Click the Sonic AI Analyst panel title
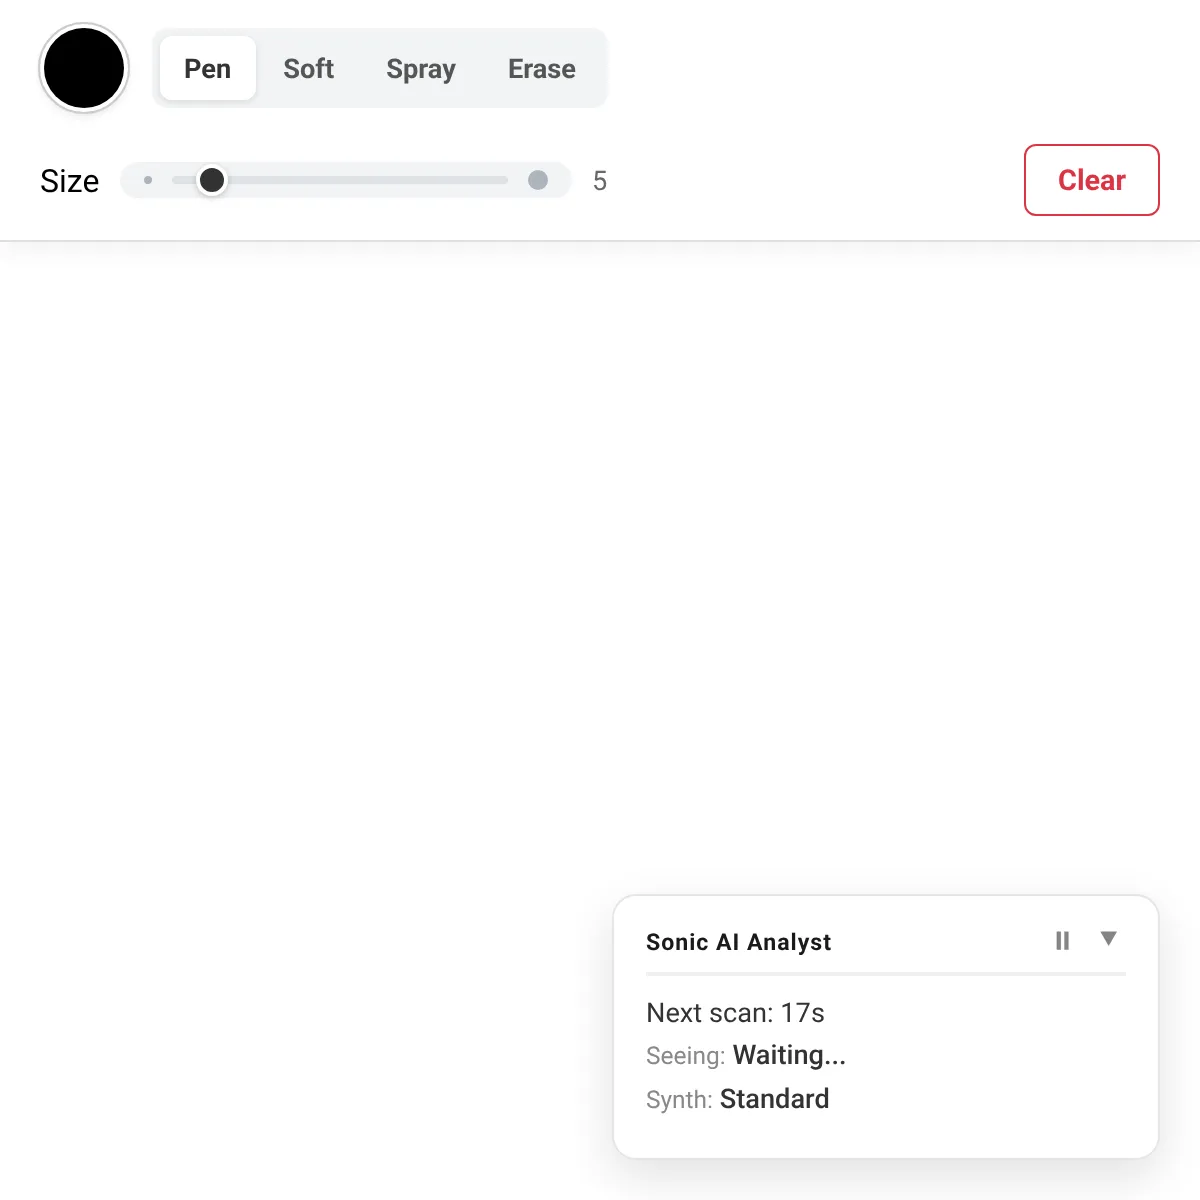Viewport: 1200px width, 1200px height. 738,941
